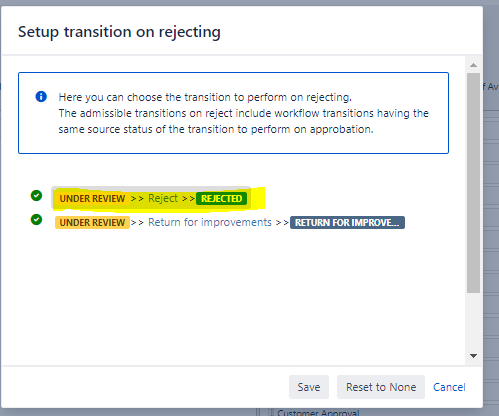The height and width of the screenshot is (416, 499).
Task: Click the info message box text
Action: (x=243, y=113)
